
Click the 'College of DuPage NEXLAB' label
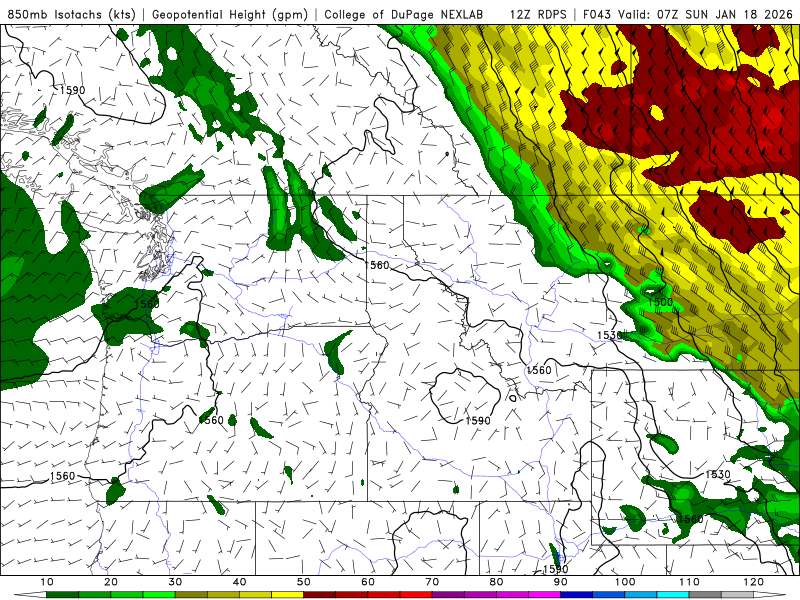point(404,14)
